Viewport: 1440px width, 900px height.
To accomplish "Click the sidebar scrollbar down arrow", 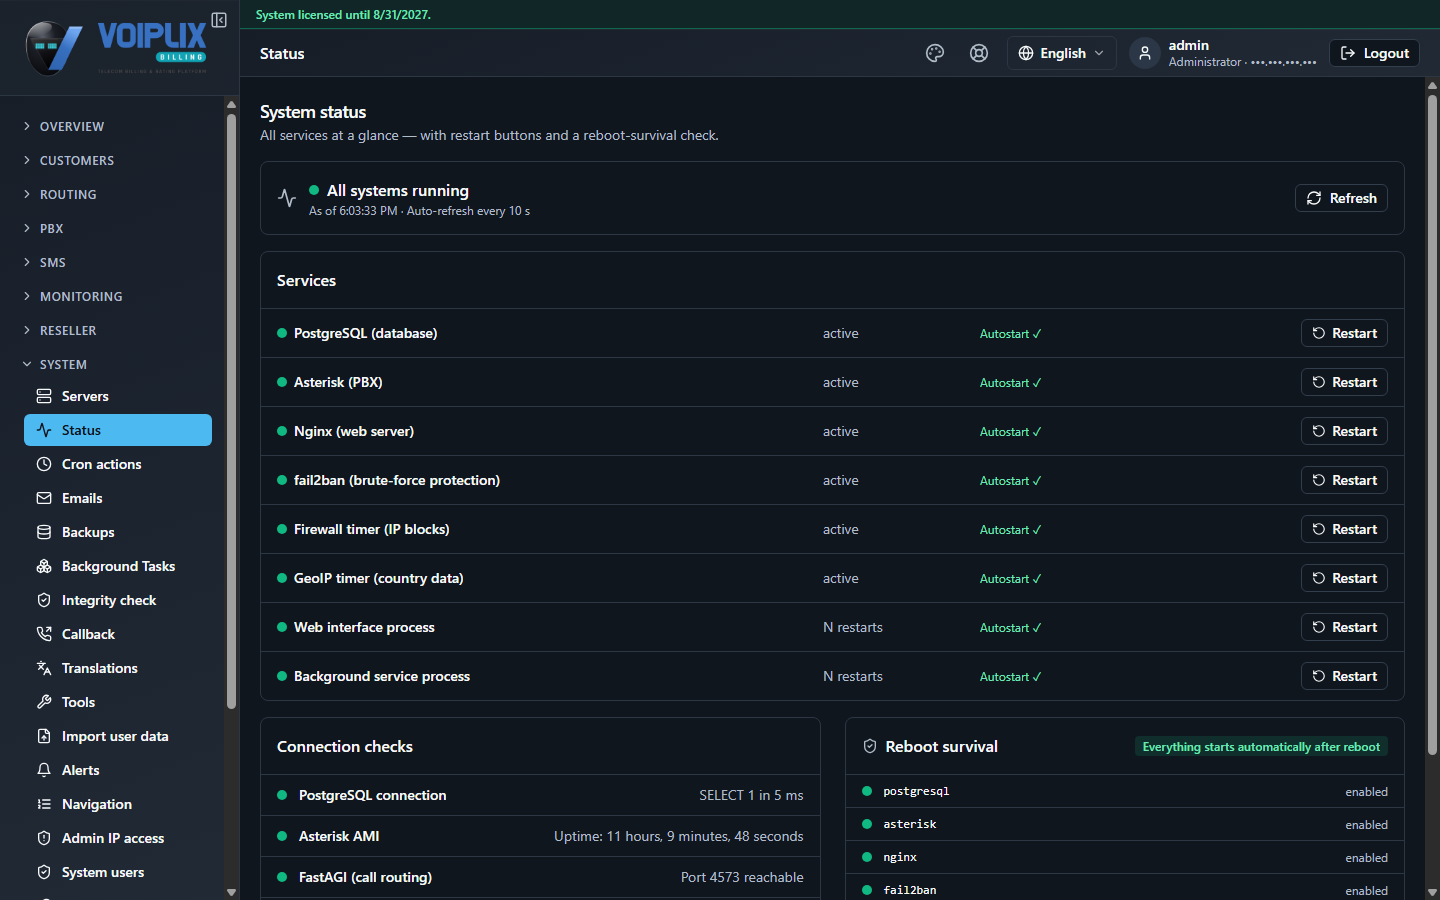I will tap(231, 892).
